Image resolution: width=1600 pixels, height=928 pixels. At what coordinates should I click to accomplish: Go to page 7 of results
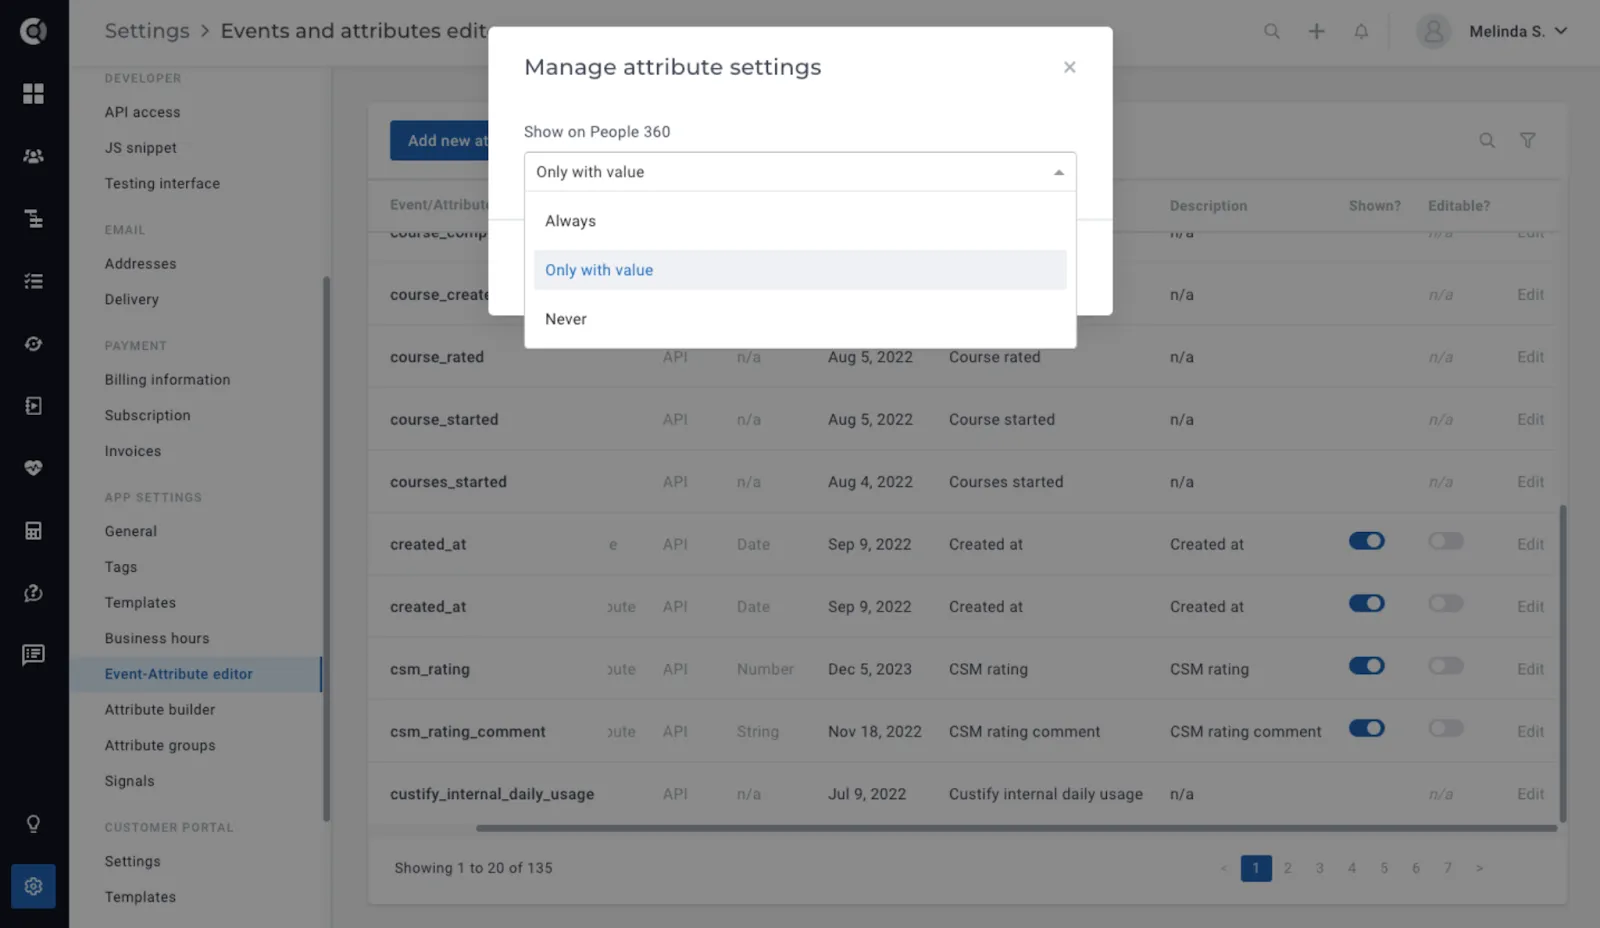[x=1447, y=868]
